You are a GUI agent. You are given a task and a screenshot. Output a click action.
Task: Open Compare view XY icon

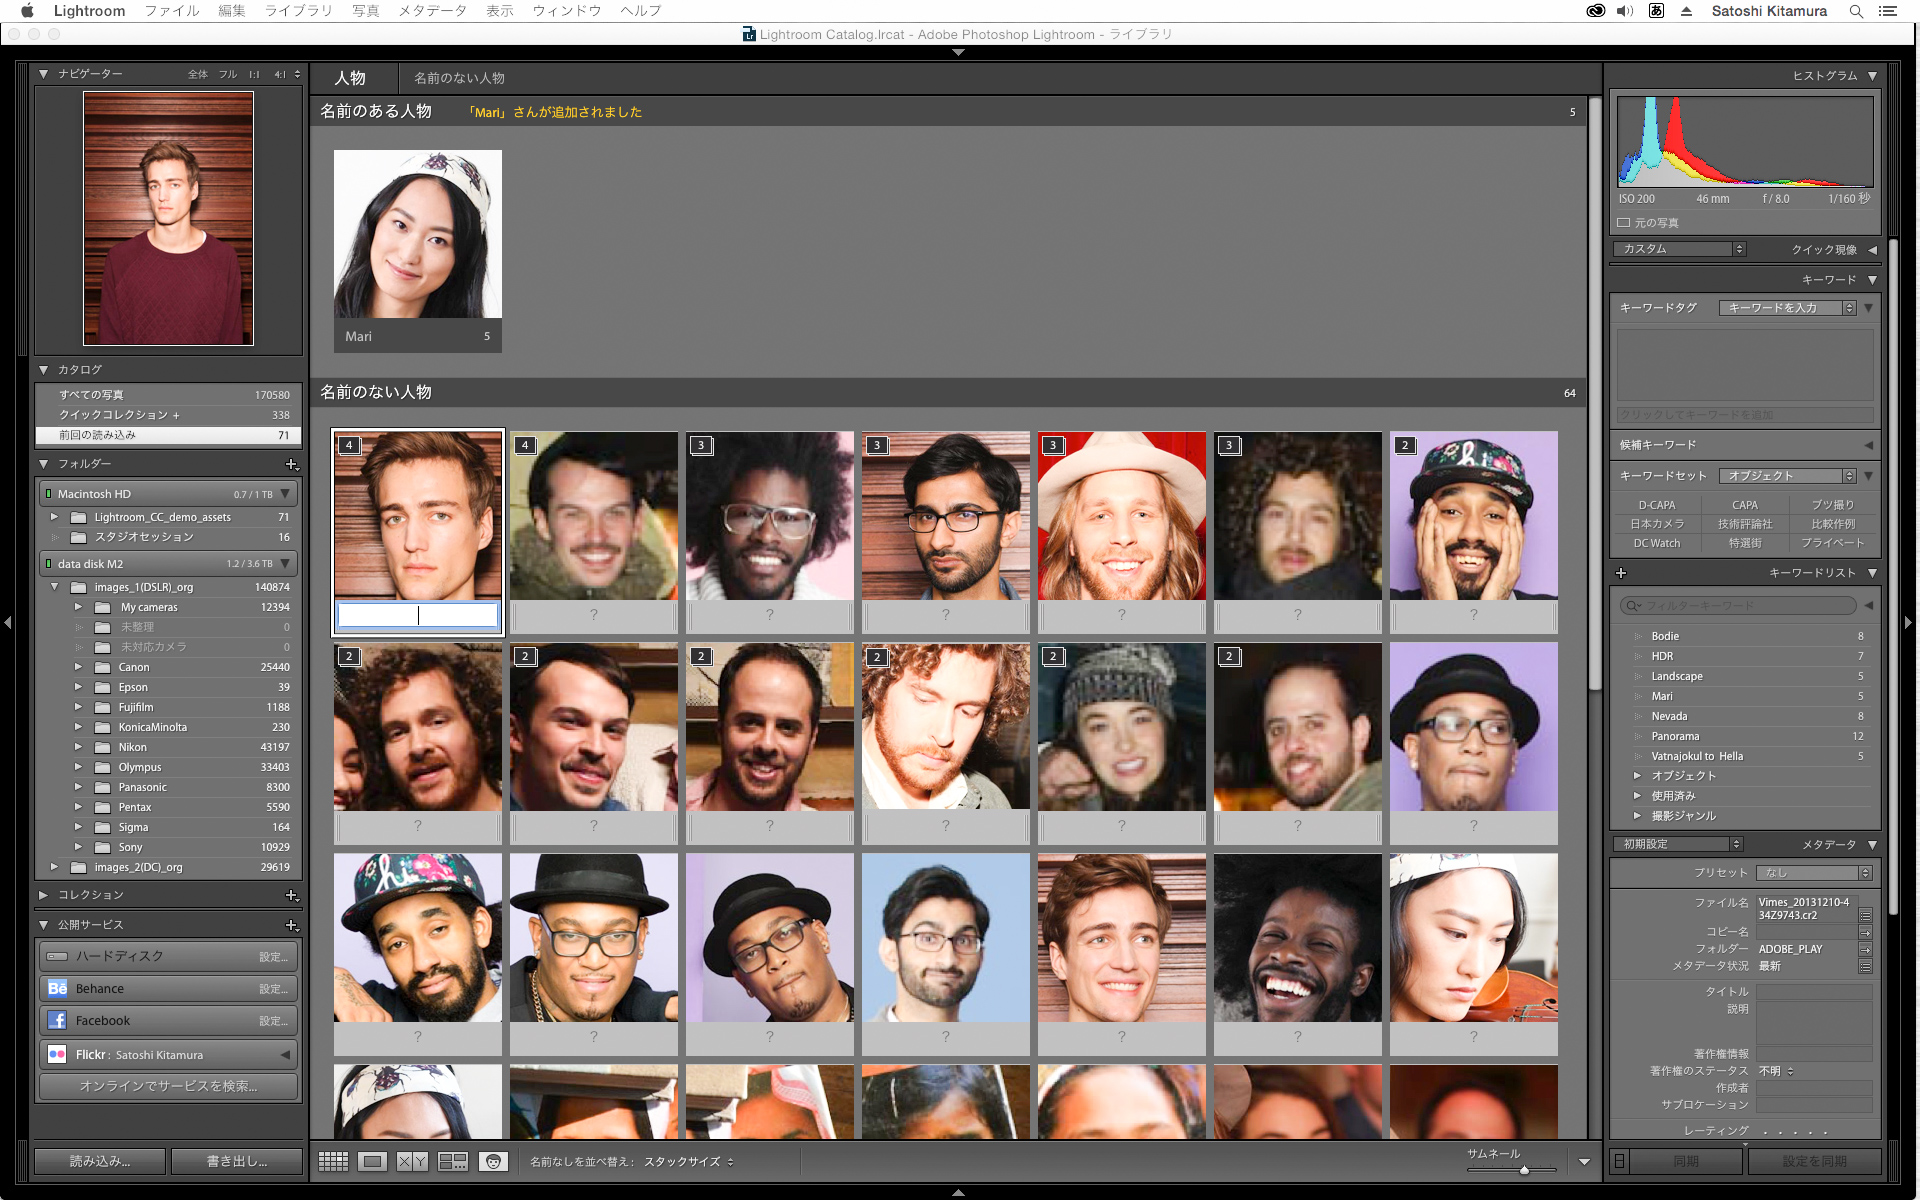412,1161
